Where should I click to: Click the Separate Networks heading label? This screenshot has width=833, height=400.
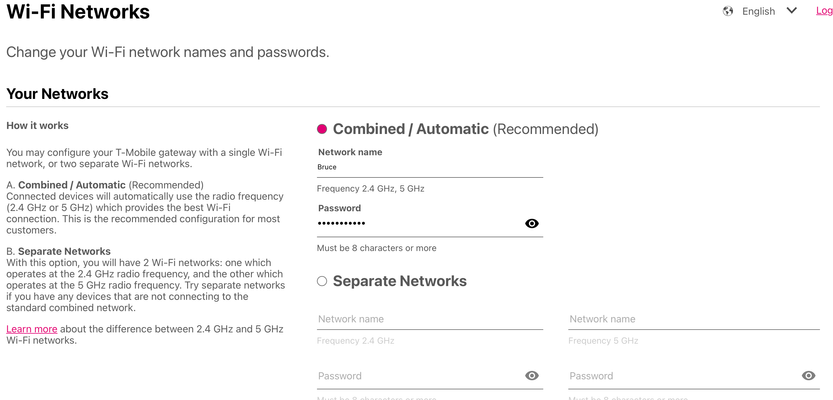[400, 281]
